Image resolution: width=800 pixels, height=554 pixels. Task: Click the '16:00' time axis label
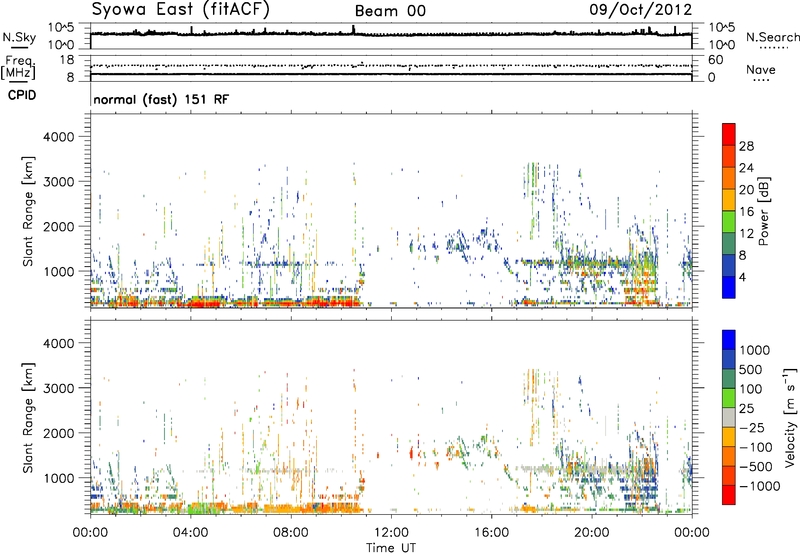(x=491, y=533)
